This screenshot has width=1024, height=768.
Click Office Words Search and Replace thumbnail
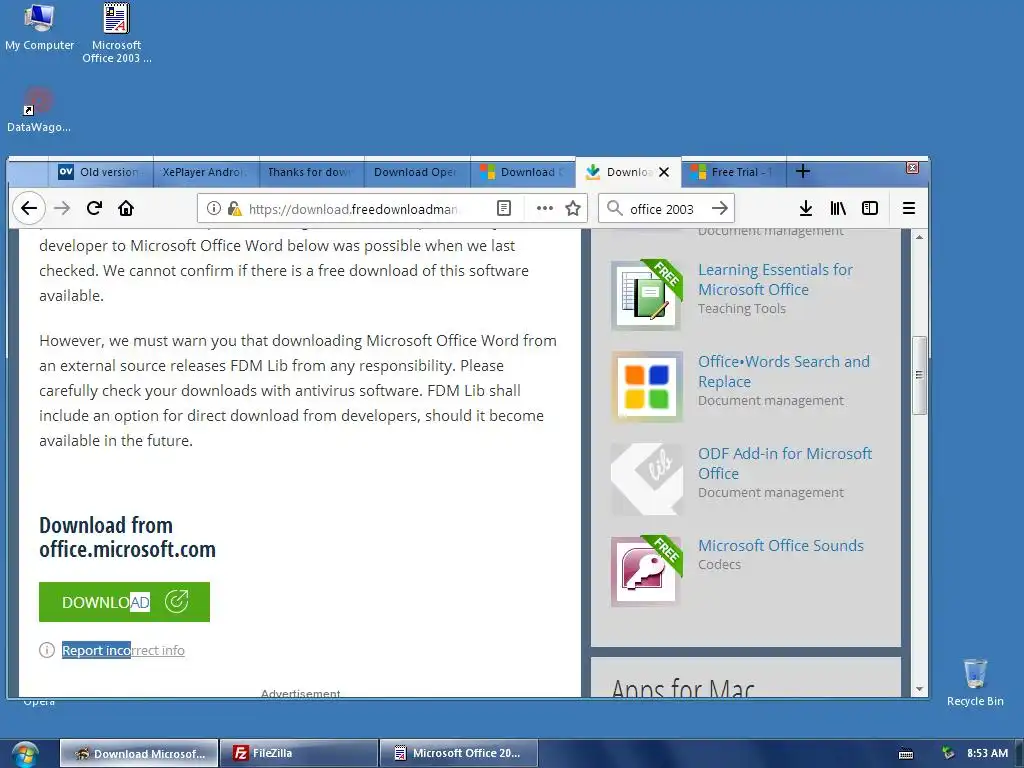point(647,387)
